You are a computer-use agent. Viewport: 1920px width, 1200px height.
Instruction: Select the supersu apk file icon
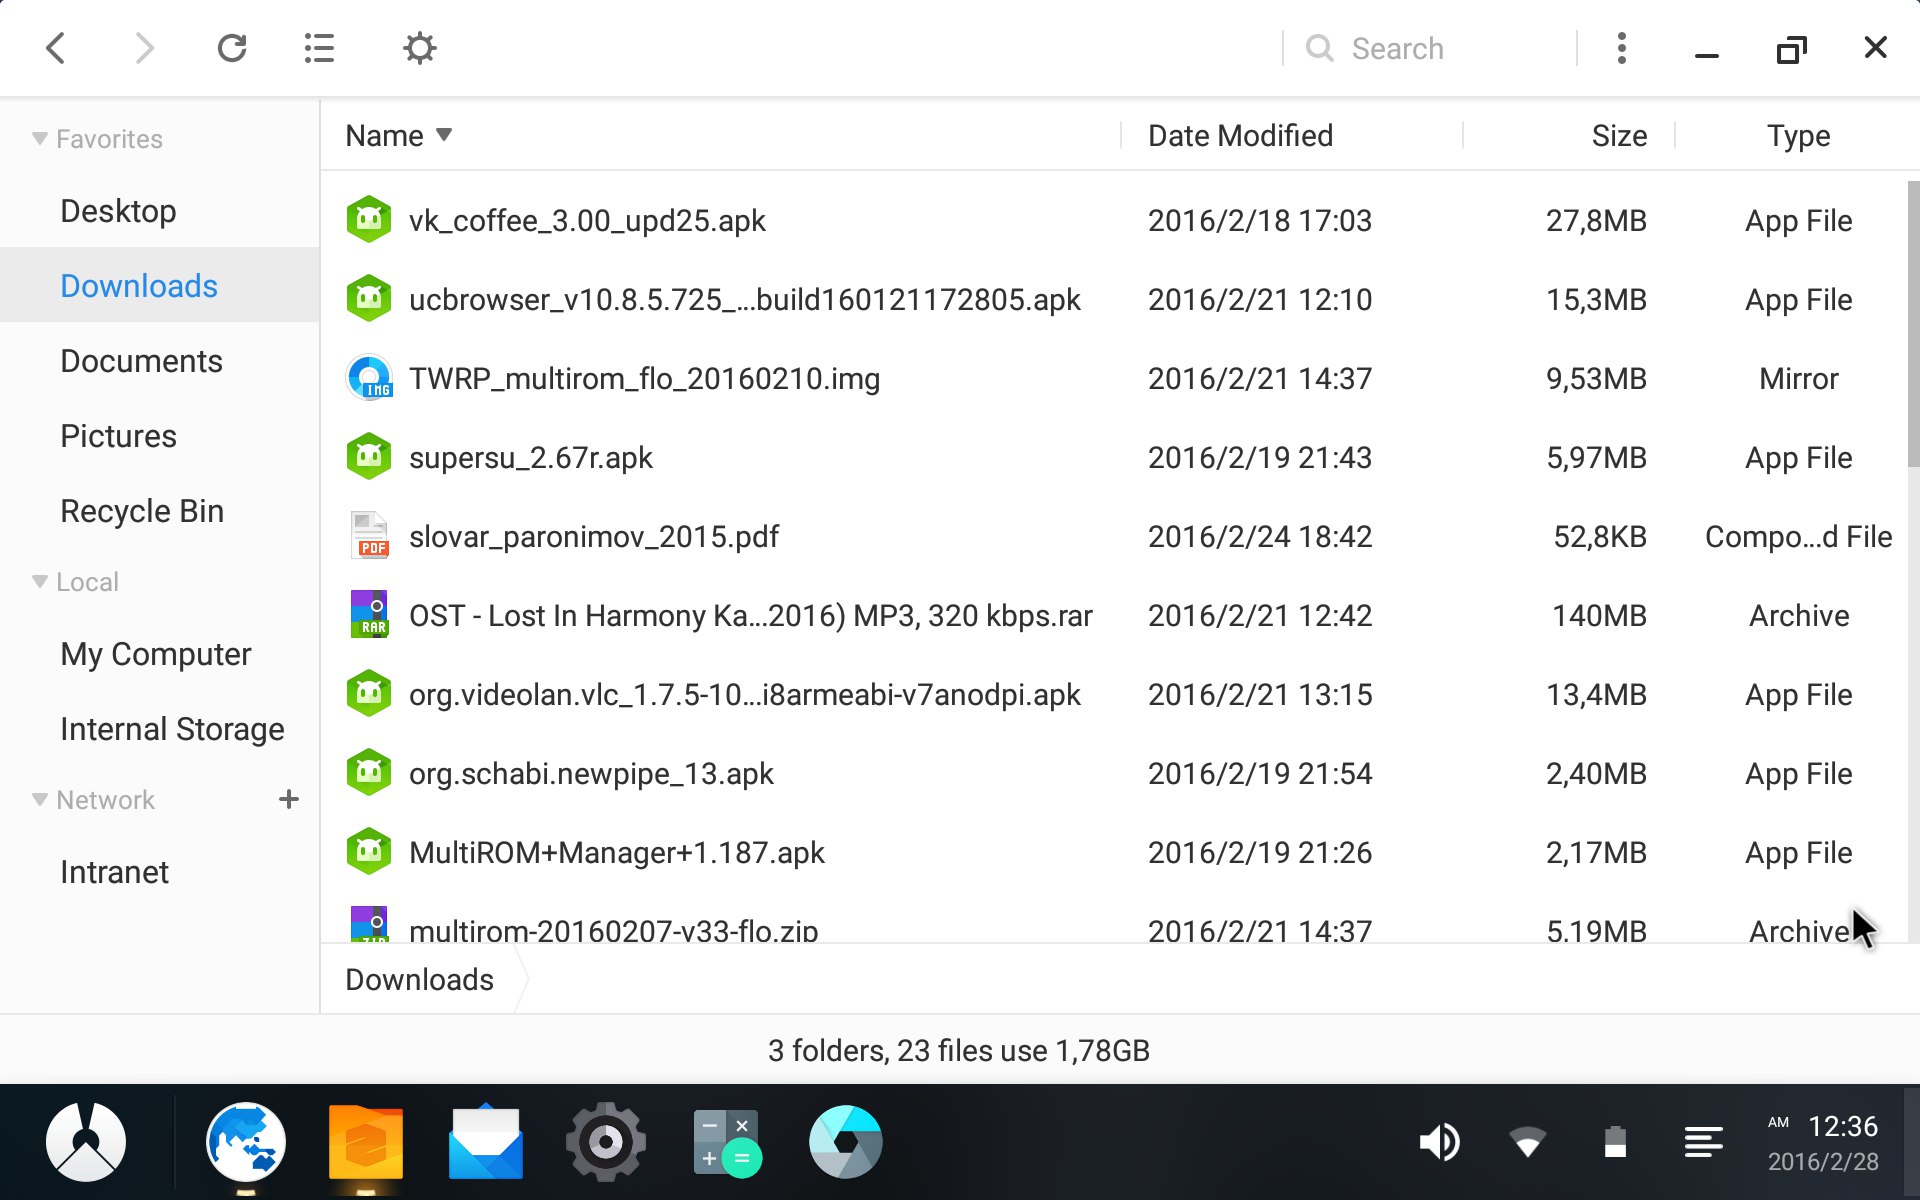tap(369, 457)
